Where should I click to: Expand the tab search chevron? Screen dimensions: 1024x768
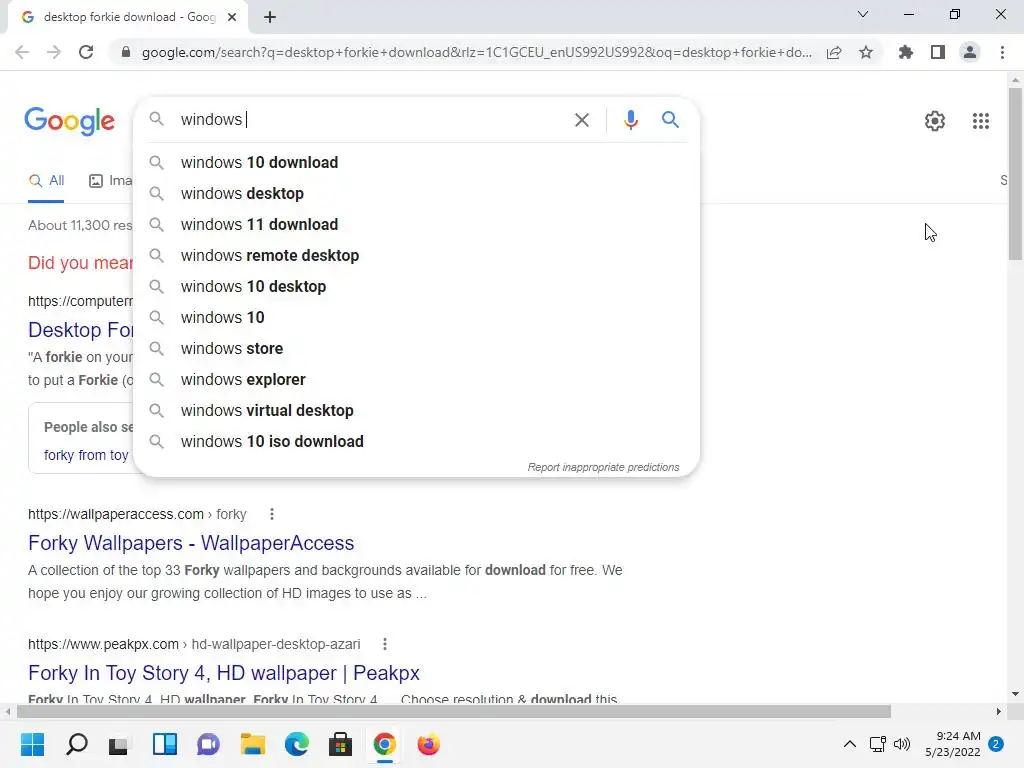(863, 14)
